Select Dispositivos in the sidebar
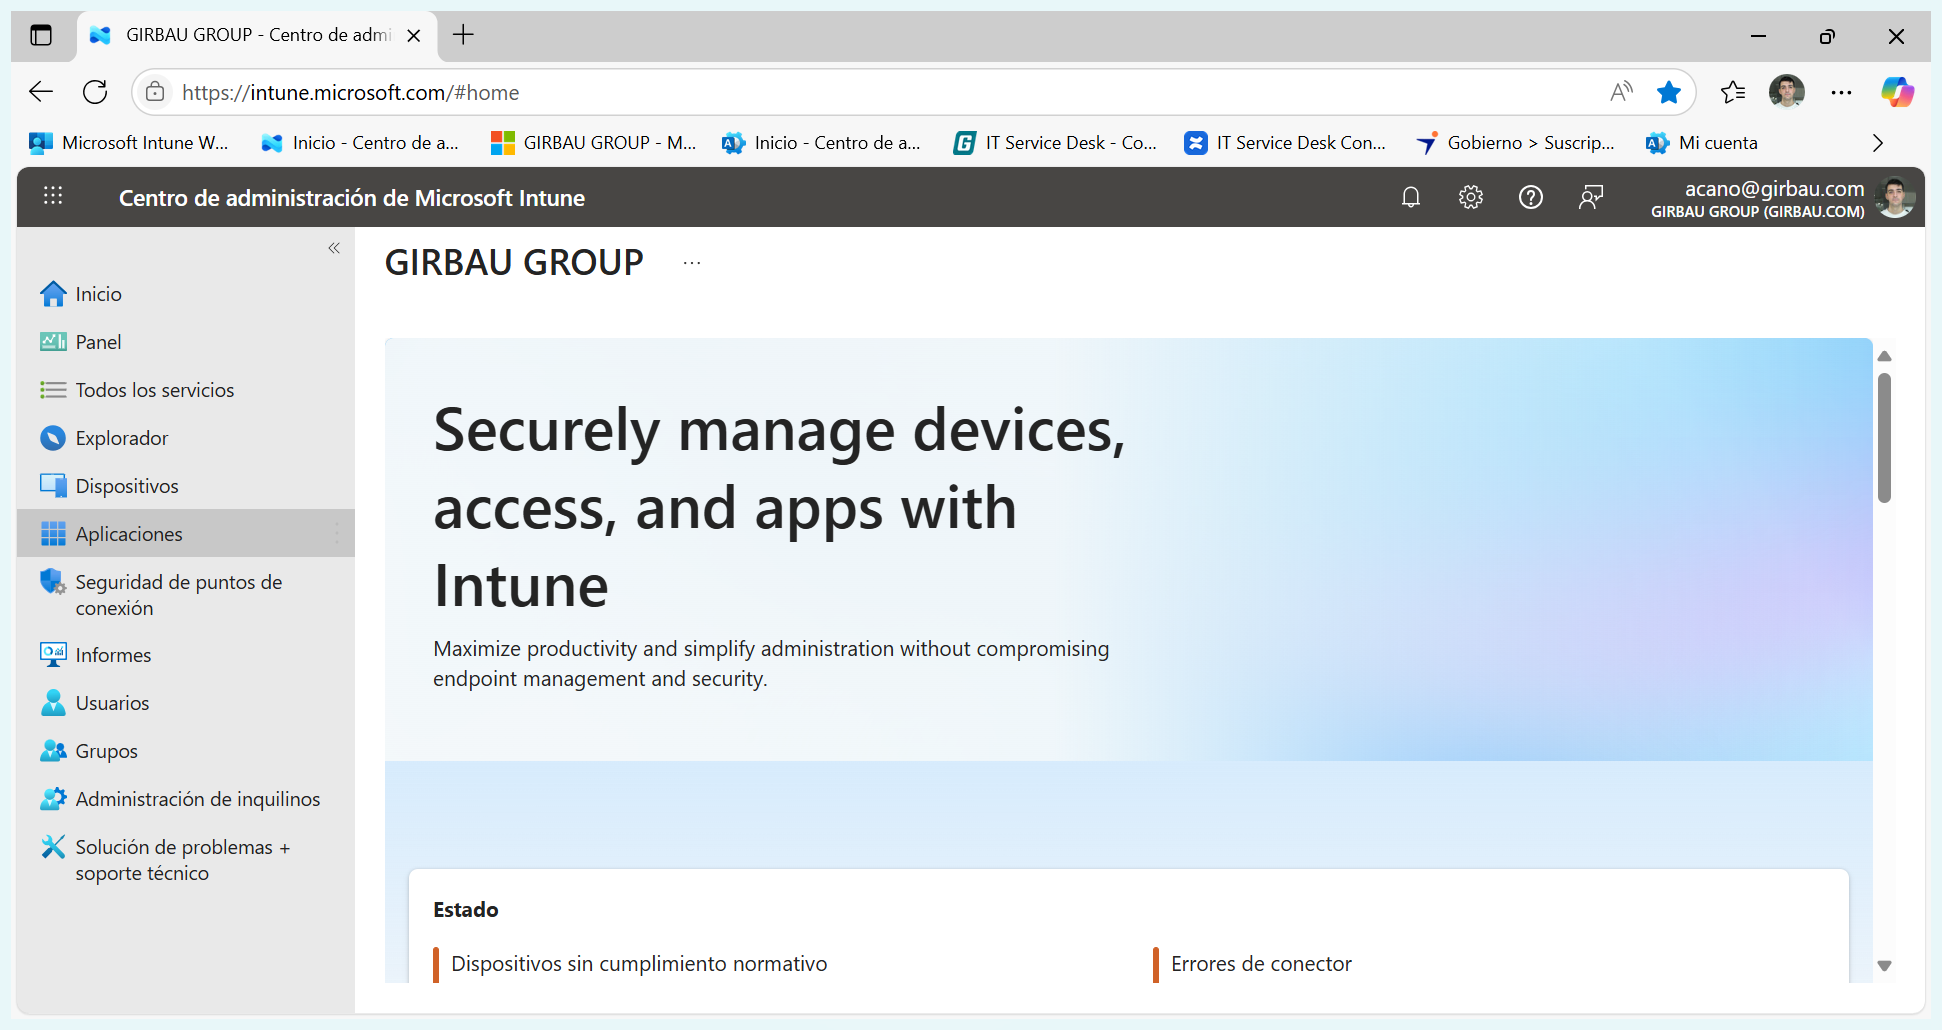1942x1030 pixels. (x=127, y=486)
